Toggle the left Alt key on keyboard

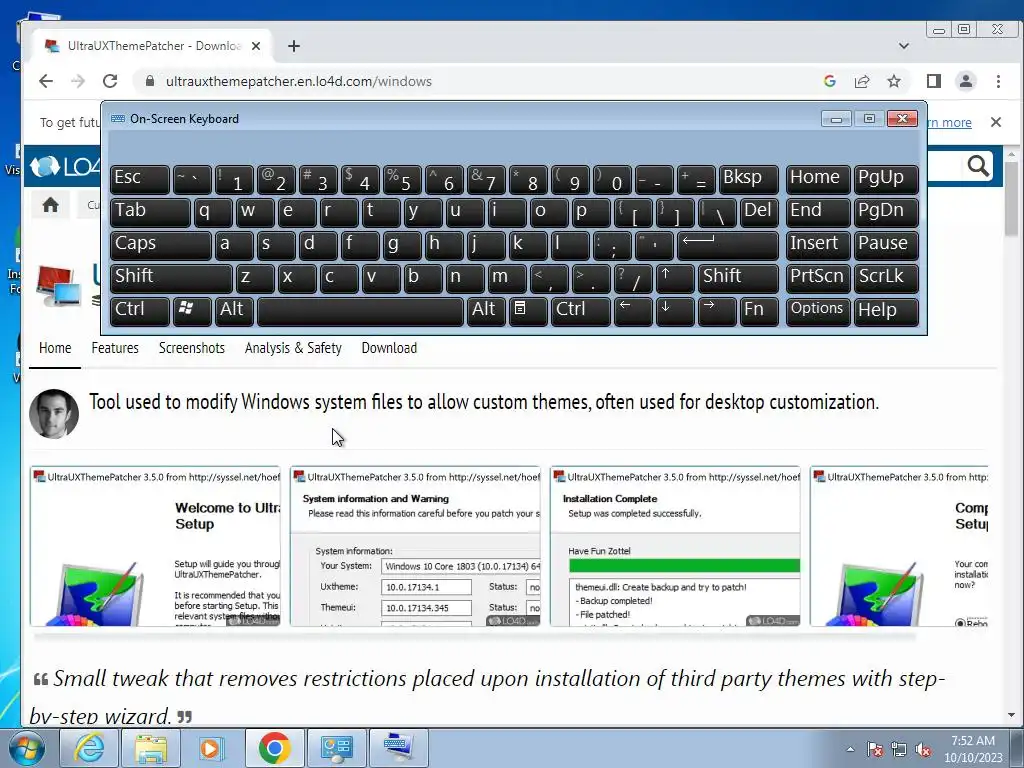[x=234, y=310]
